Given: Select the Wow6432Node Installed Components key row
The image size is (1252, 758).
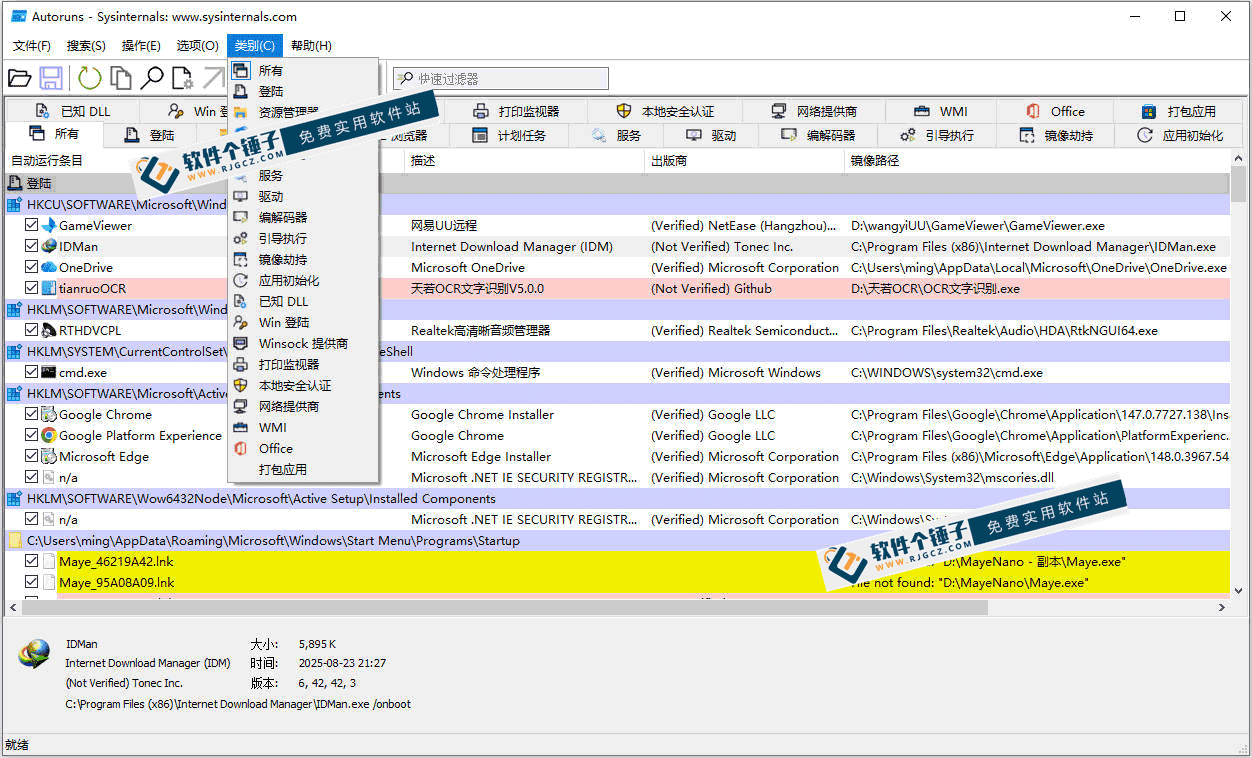Looking at the screenshot, I should [x=617, y=499].
